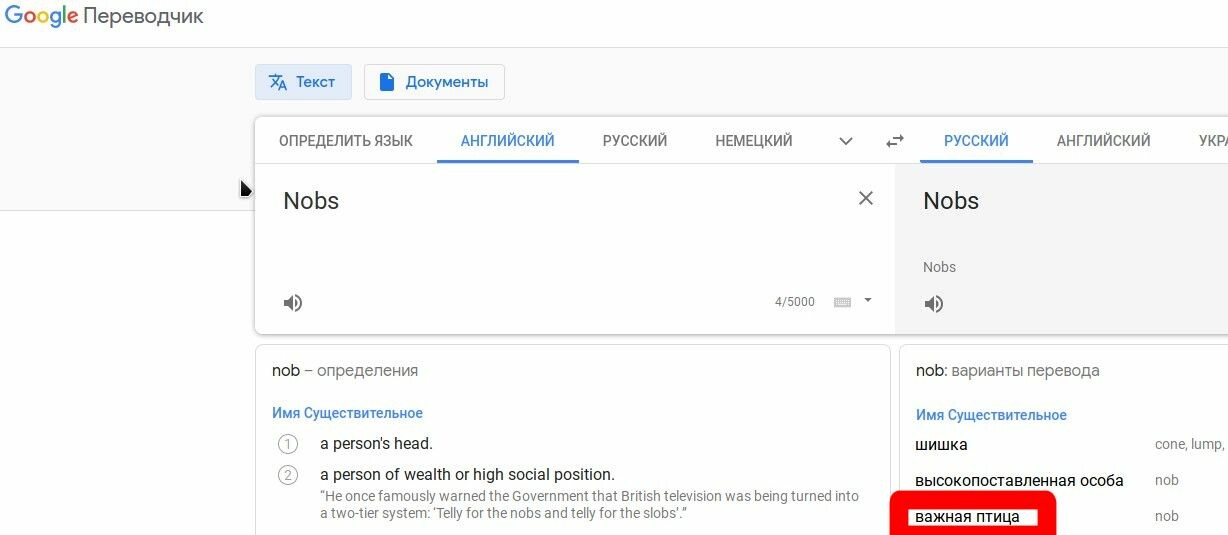This screenshot has height=535, width=1228.
Task: Expand keyboard input method options arrow
Action: click(x=868, y=300)
